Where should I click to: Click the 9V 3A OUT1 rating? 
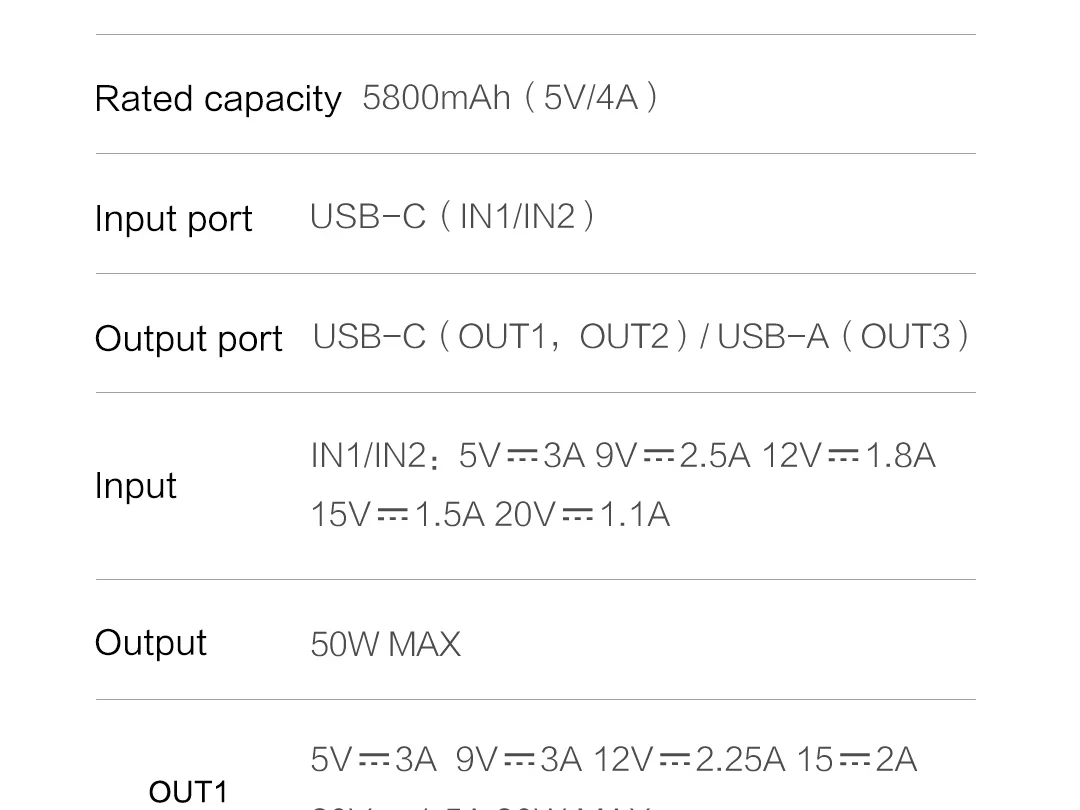[518, 760]
